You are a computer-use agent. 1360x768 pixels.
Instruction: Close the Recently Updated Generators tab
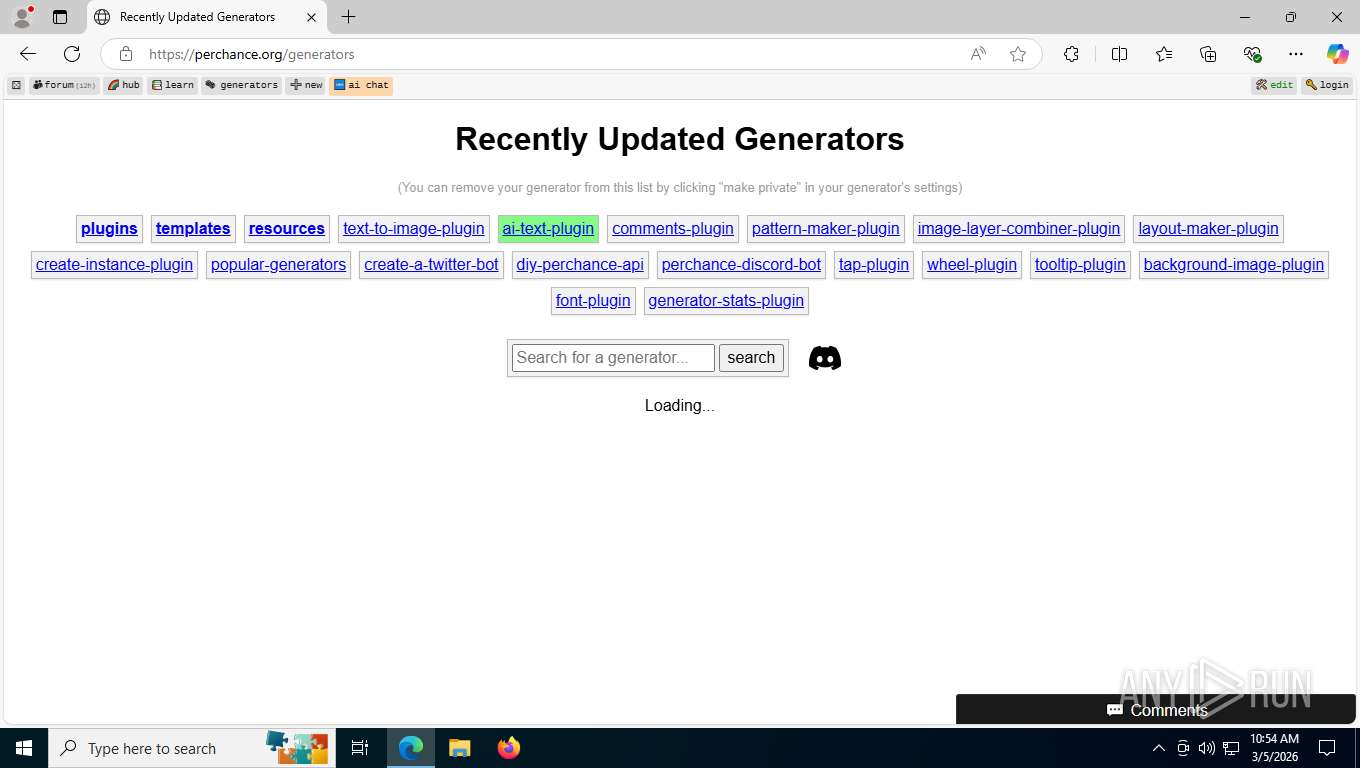[312, 17]
